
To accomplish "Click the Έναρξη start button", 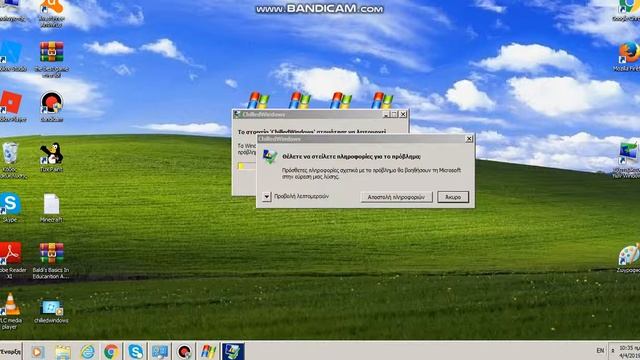I will pyautogui.click(x=11, y=351).
